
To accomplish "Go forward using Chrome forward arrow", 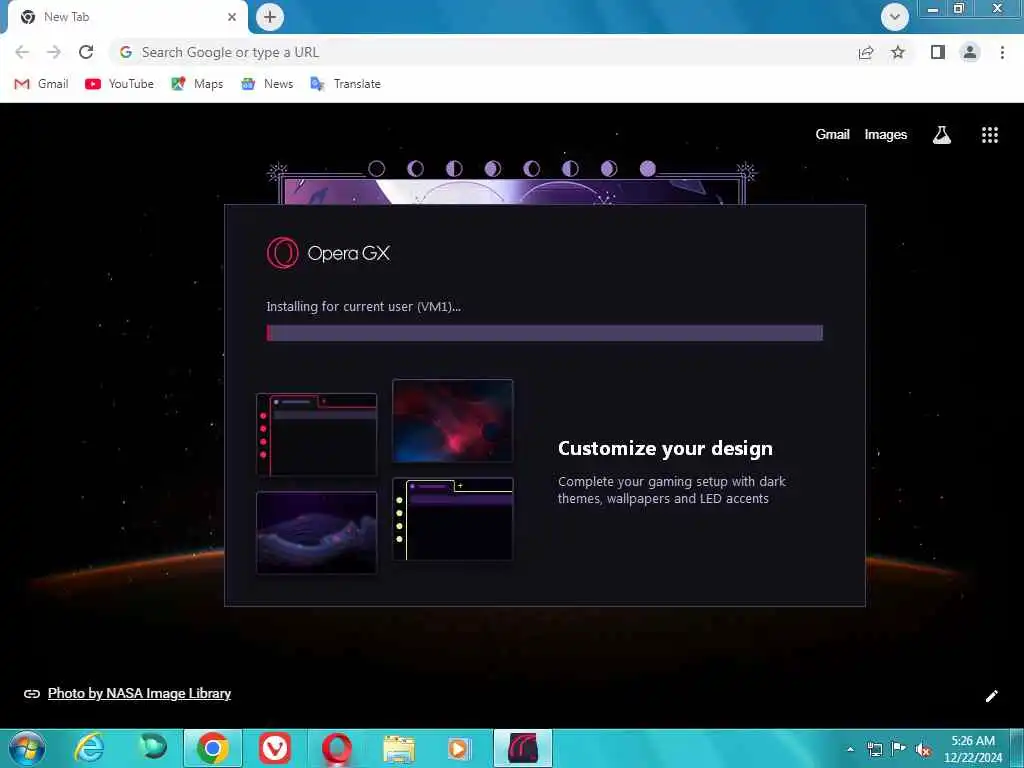I will [x=54, y=52].
